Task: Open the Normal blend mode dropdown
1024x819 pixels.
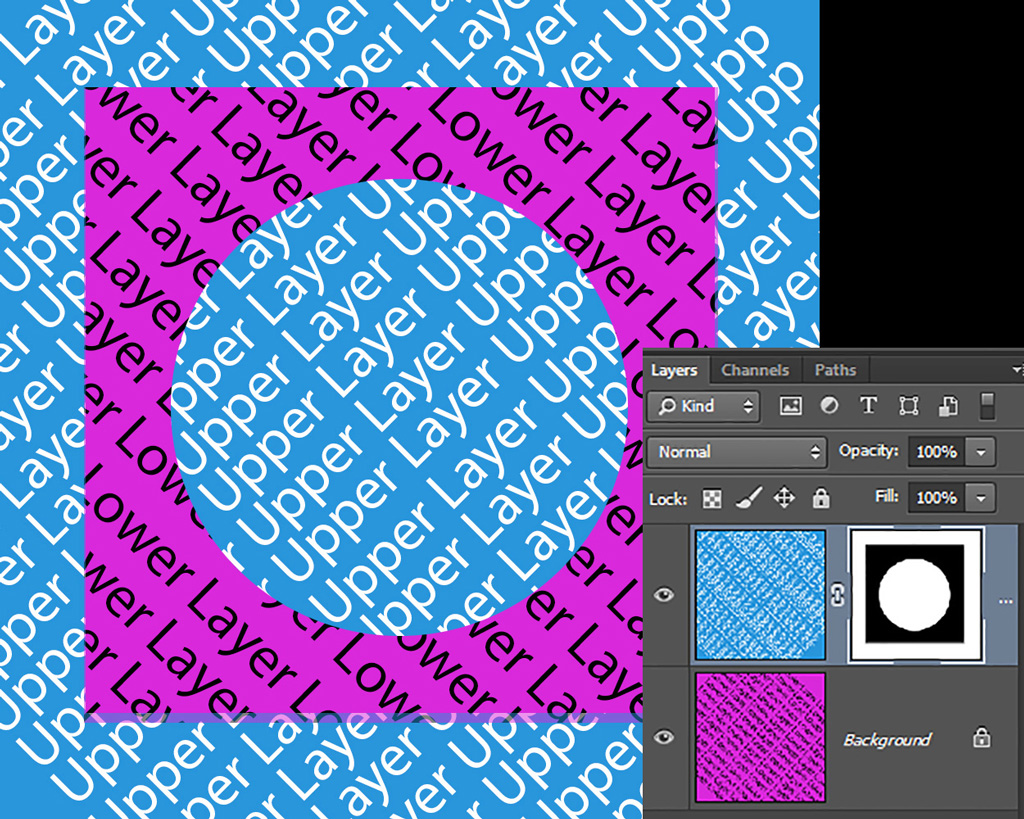Action: tap(737, 452)
